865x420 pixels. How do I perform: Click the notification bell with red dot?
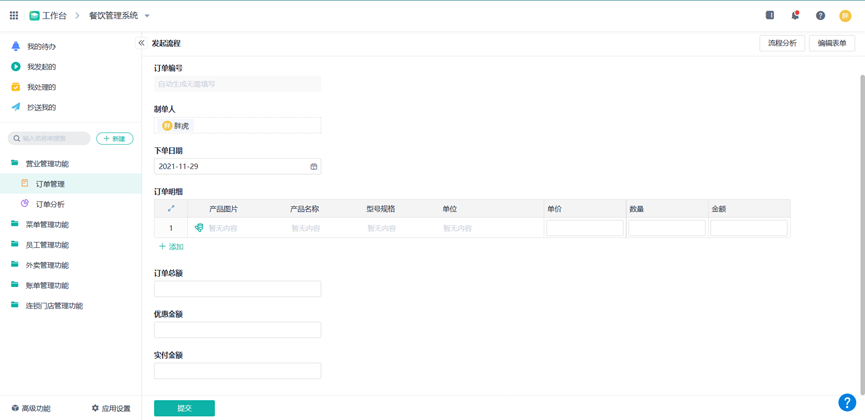click(795, 16)
